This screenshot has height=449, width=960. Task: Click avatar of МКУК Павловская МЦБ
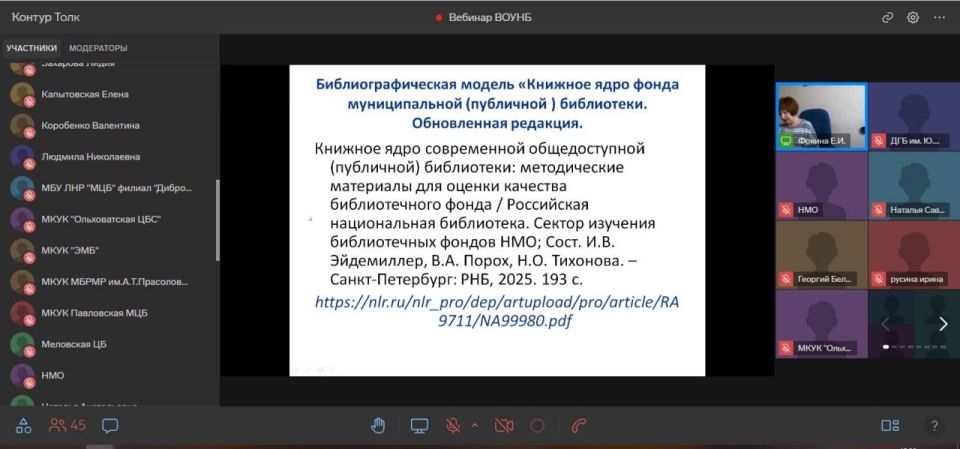[x=22, y=313]
